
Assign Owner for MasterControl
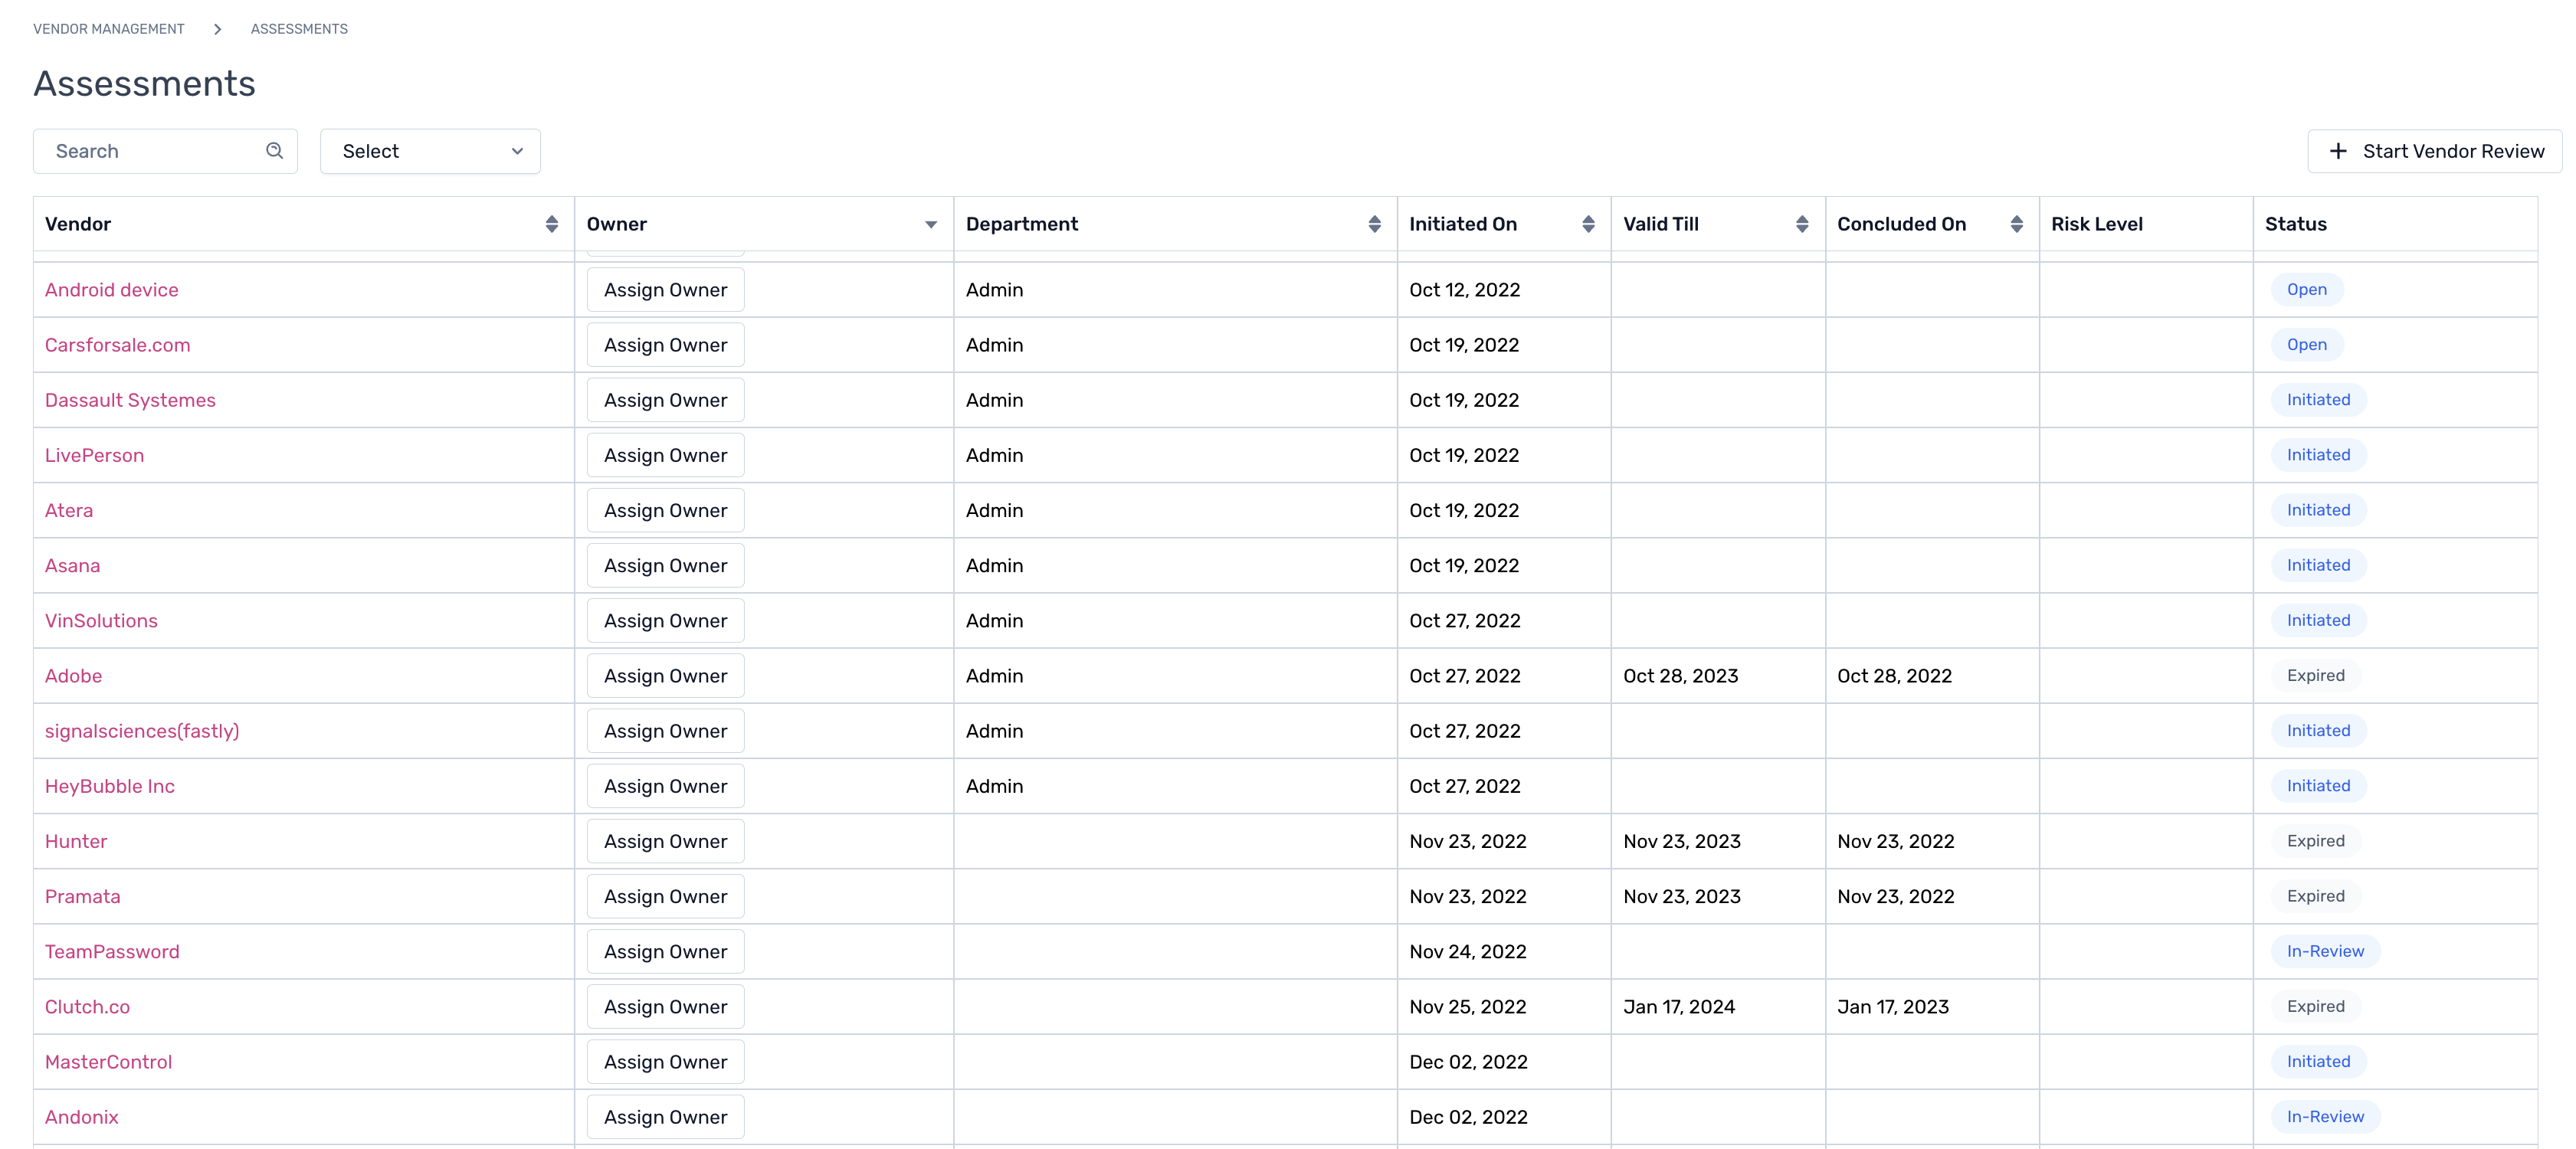(x=665, y=1062)
